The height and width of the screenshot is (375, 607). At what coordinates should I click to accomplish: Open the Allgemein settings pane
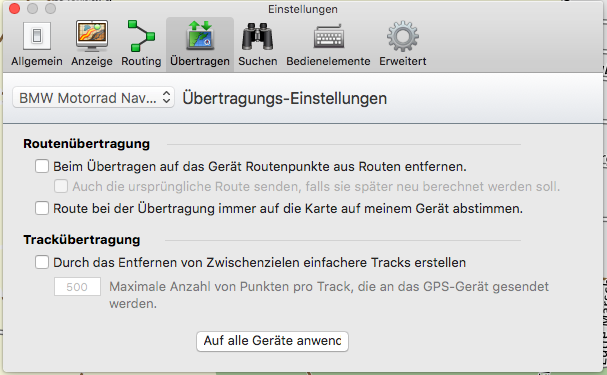point(37,44)
